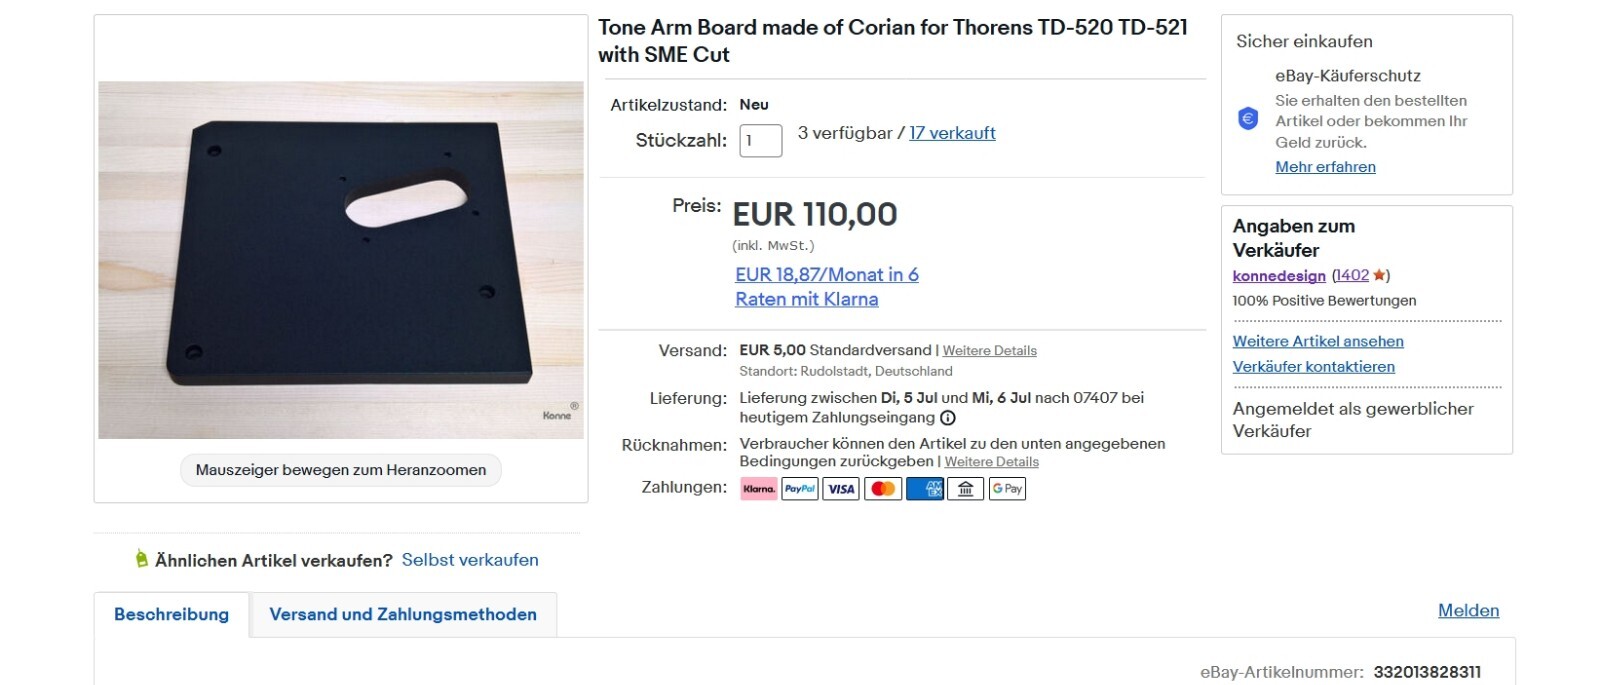The width and height of the screenshot is (1600, 685).
Task: Click the Melden report link
Action: (1468, 611)
